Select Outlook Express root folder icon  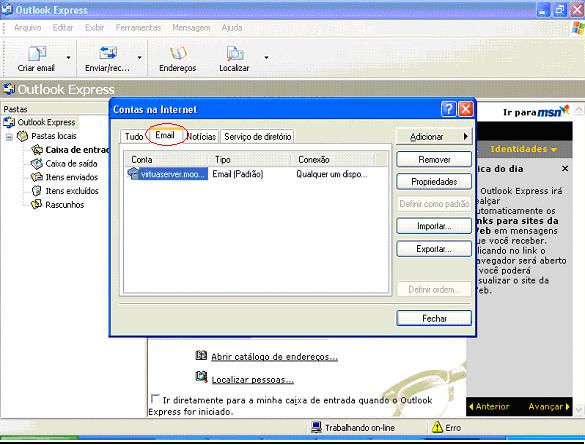pyautogui.click(x=9, y=122)
